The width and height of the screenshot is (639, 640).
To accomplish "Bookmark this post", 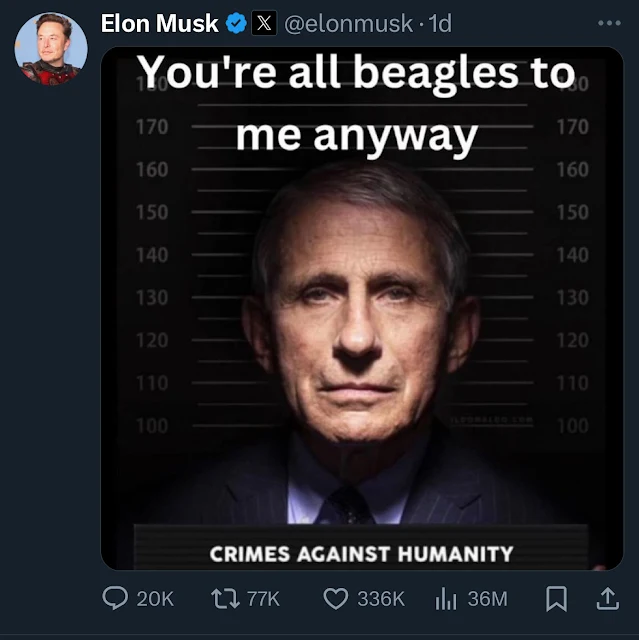I will 556,598.
